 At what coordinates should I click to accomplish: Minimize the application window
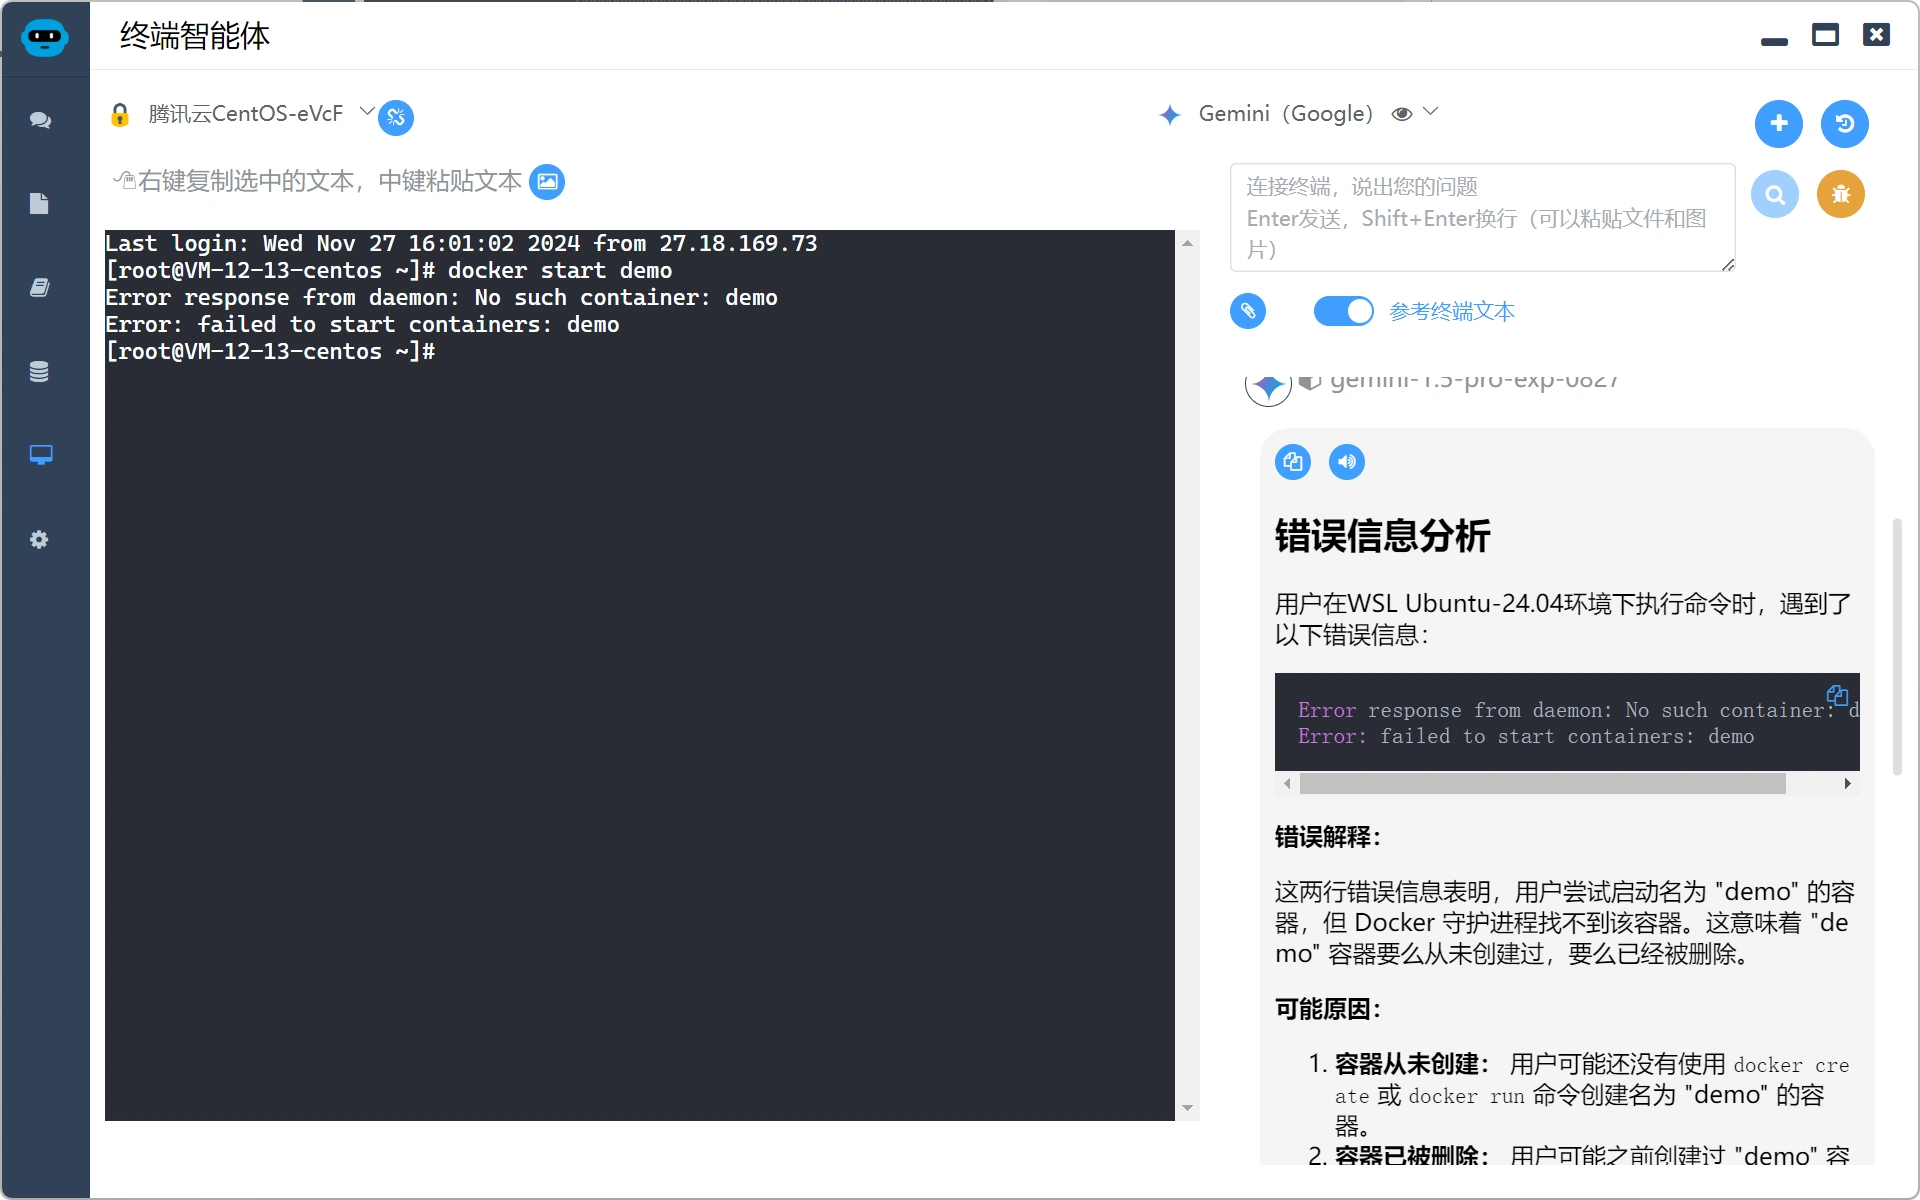[1774, 40]
